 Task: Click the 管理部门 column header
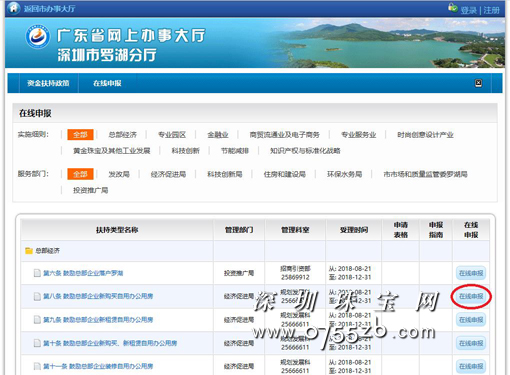point(239,230)
